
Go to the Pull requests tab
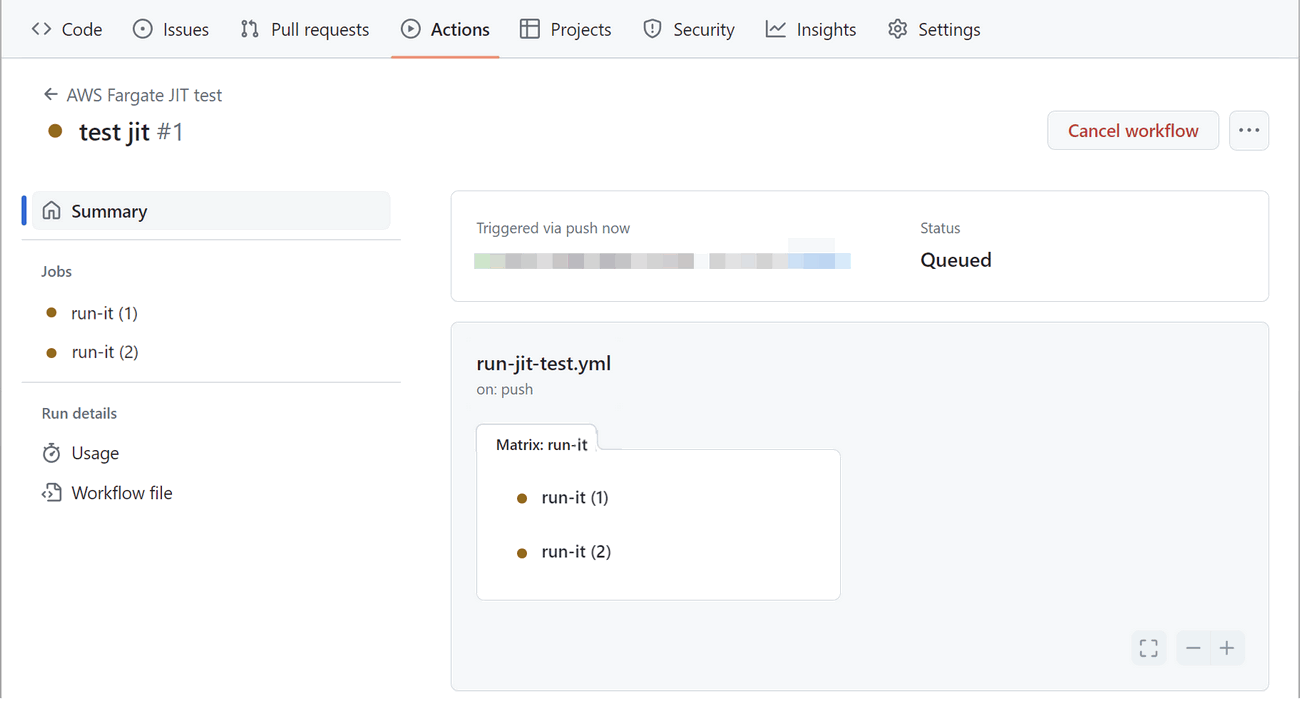click(305, 29)
